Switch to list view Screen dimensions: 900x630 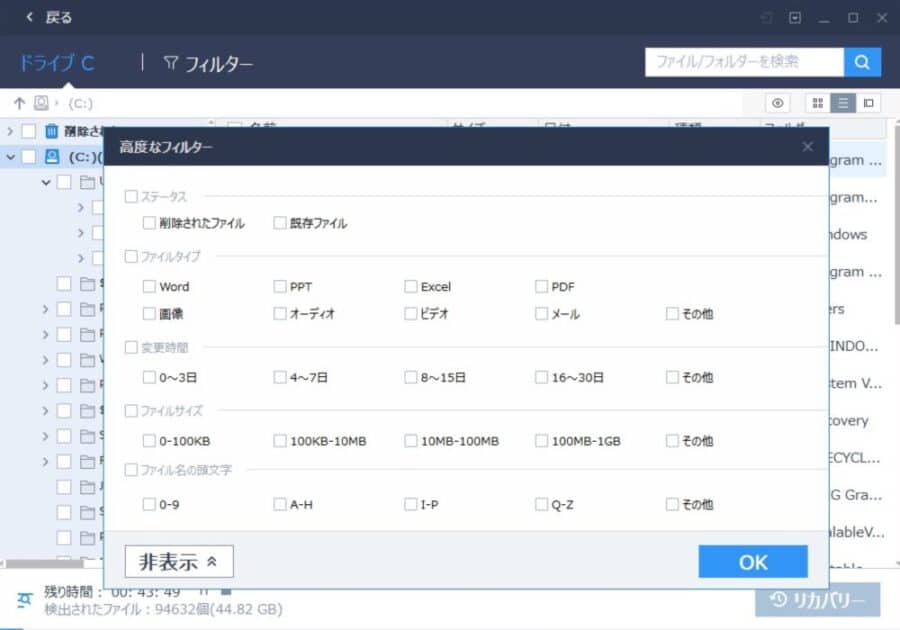point(843,103)
